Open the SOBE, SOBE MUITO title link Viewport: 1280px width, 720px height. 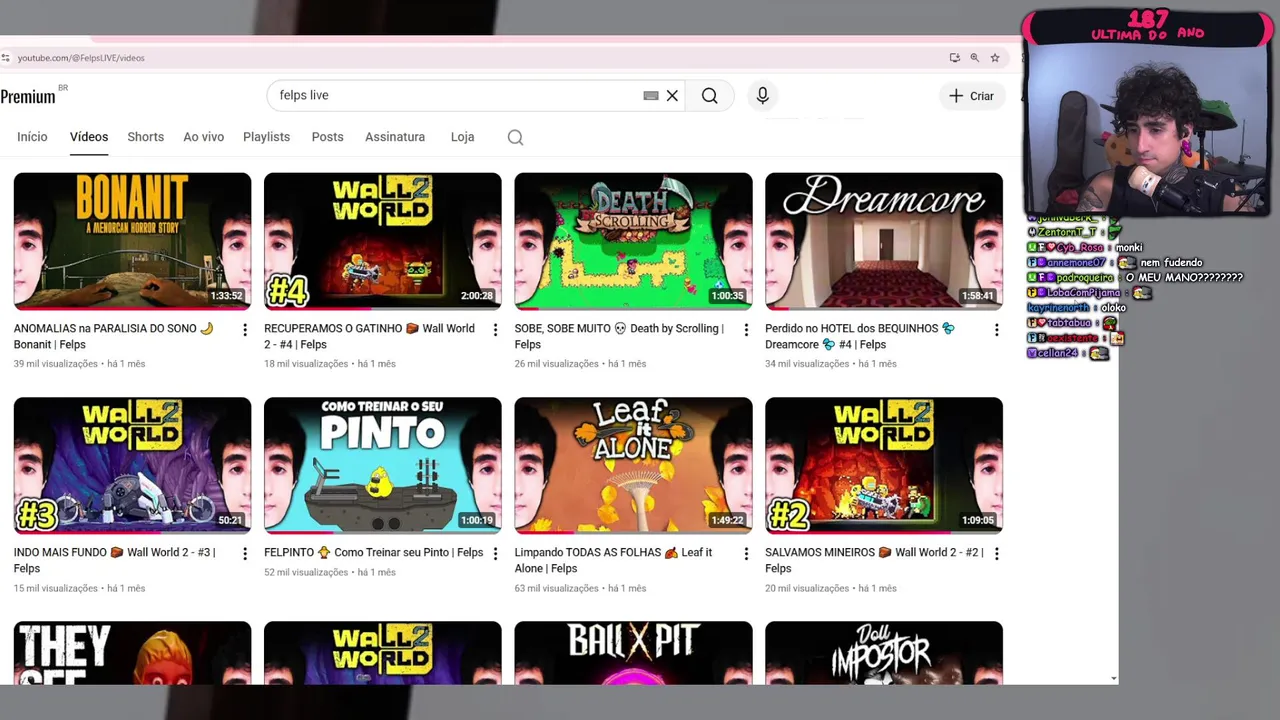click(x=619, y=336)
